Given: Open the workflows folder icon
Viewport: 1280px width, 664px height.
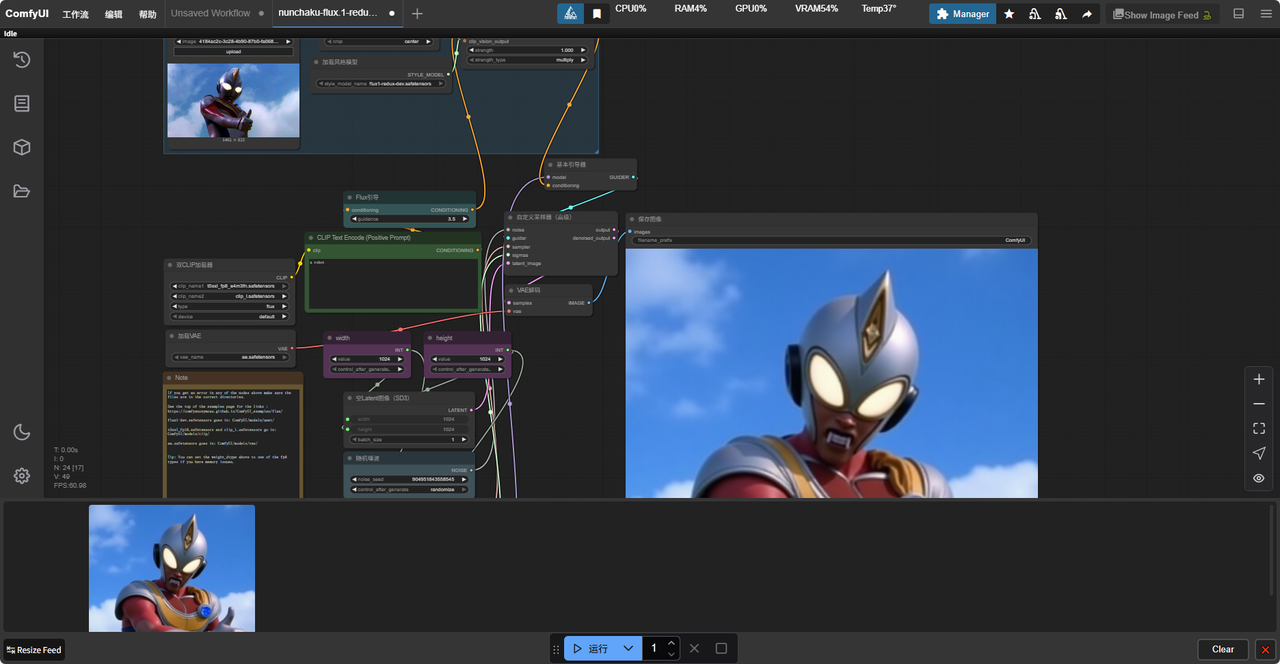Looking at the screenshot, I should 21,191.
